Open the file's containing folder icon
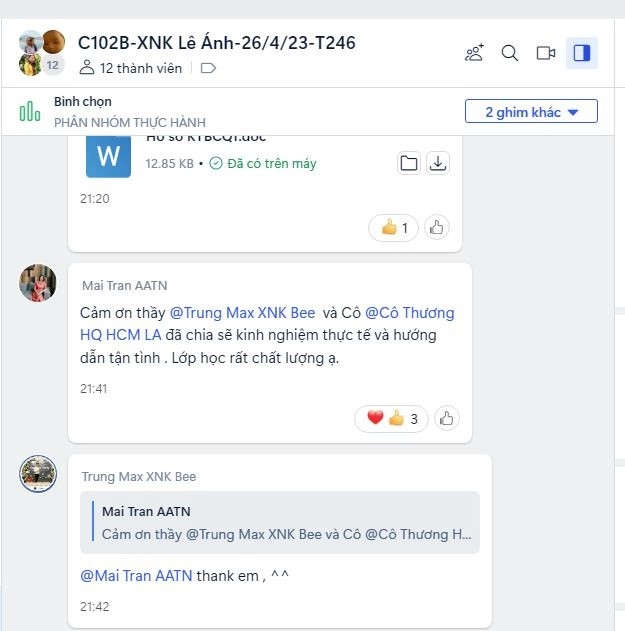 pos(409,163)
